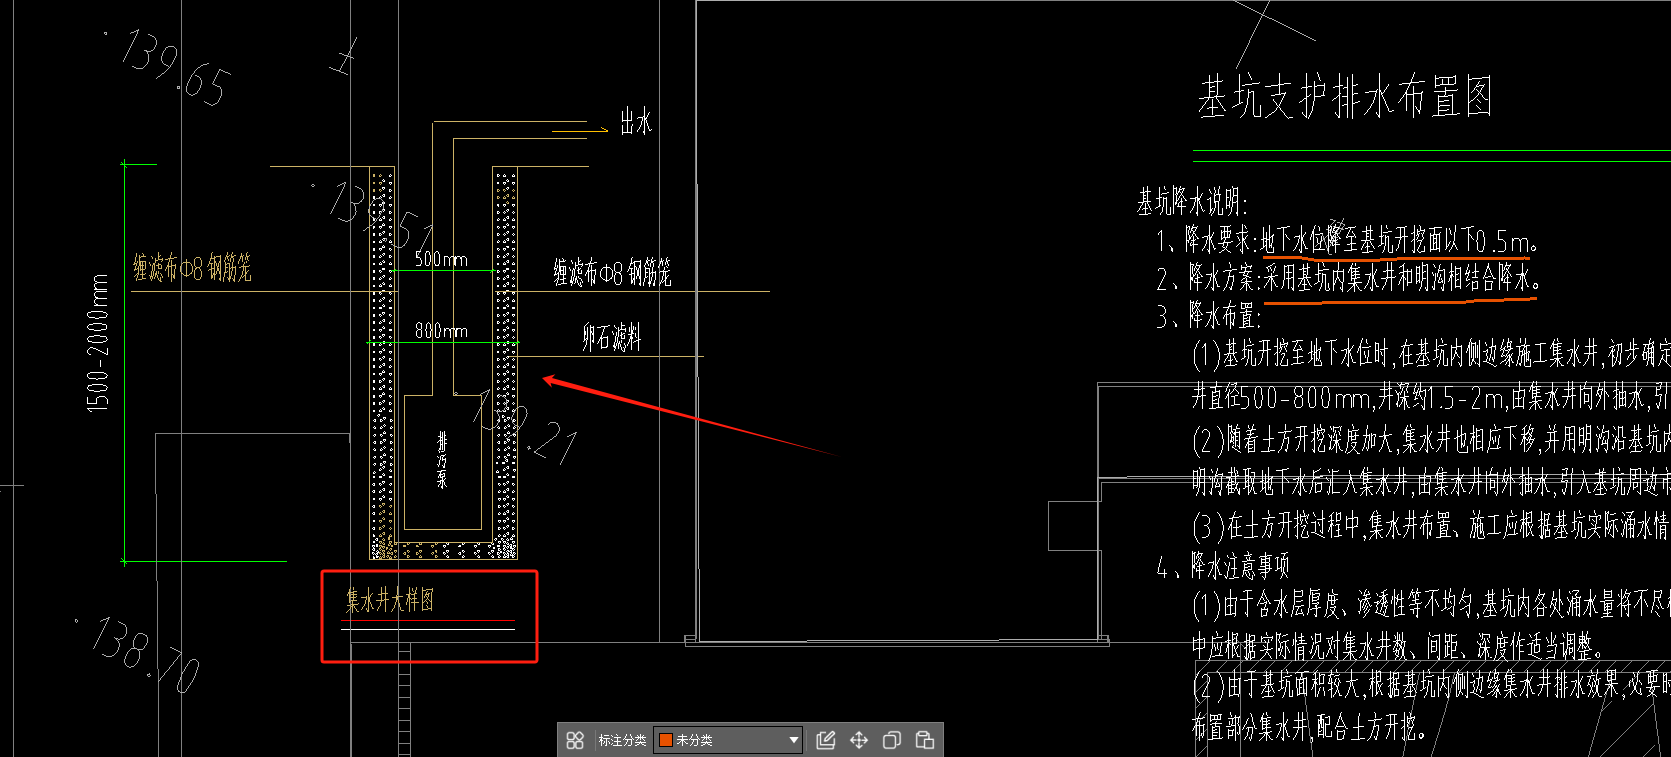
Task: Click the elevation value 139.65
Action: 176,68
